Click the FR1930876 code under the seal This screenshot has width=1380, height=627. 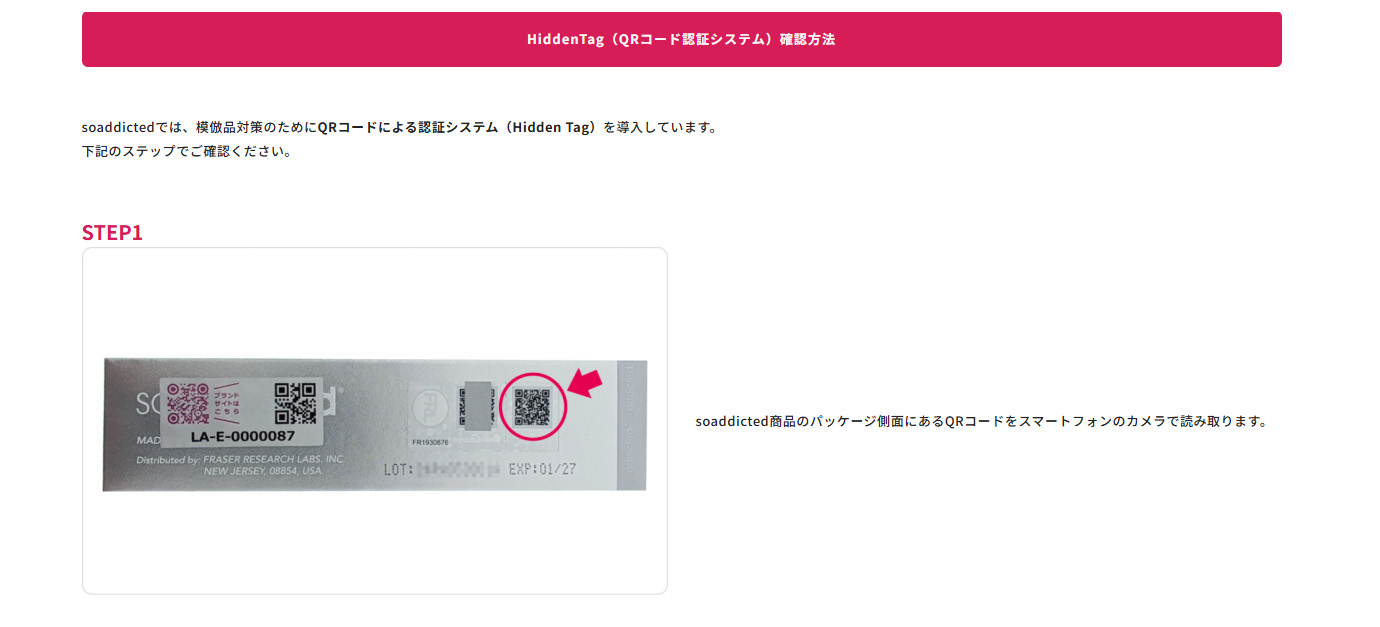(431, 441)
